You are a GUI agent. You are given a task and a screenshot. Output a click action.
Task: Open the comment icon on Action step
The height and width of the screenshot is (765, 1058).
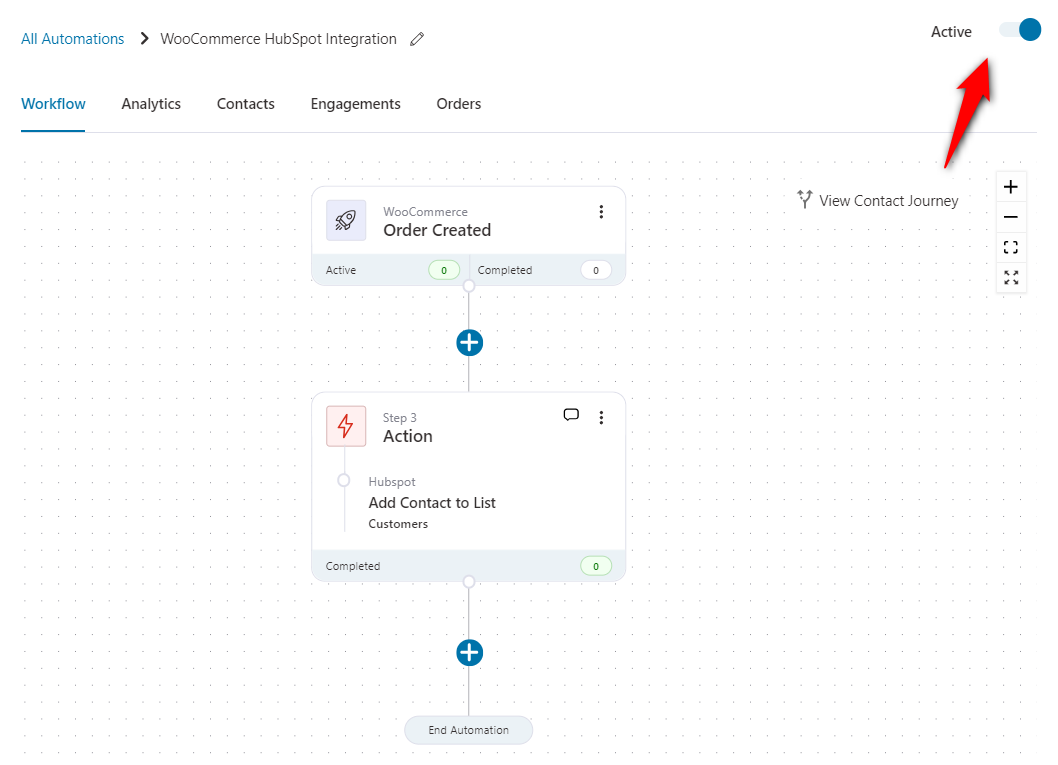(x=571, y=416)
